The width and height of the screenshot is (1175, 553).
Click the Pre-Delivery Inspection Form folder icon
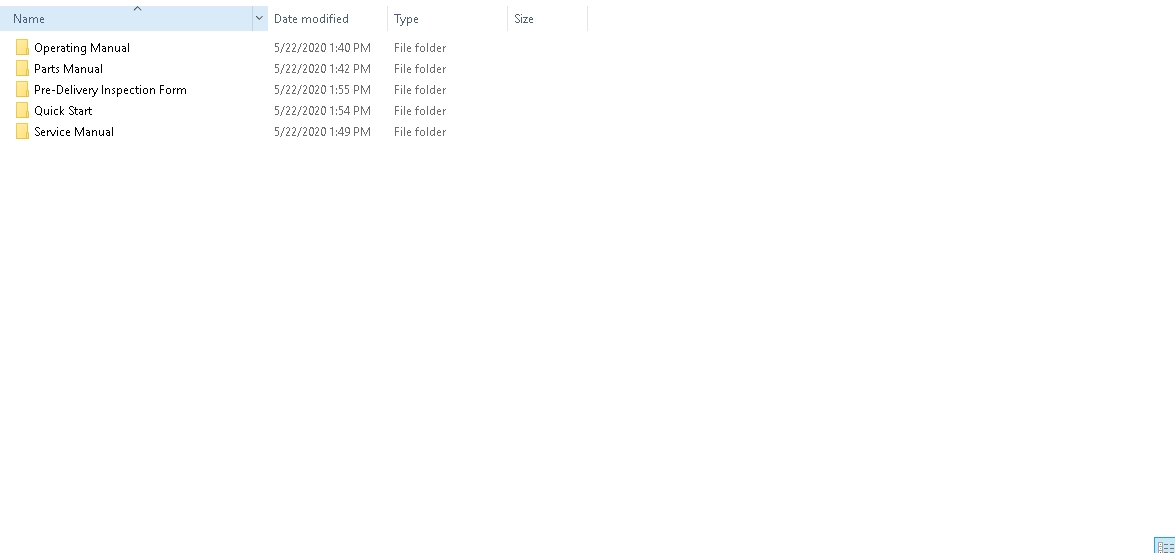coord(22,90)
